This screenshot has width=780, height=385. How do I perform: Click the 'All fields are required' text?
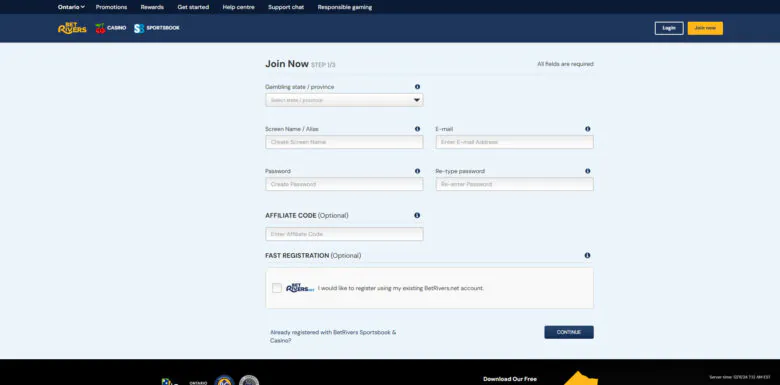point(565,64)
